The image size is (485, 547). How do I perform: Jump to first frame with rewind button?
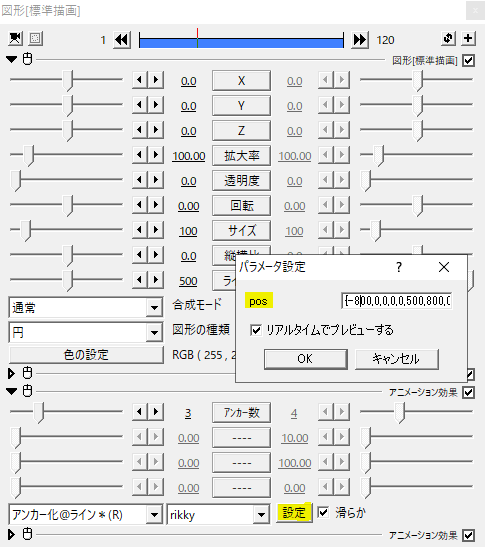click(x=122, y=40)
